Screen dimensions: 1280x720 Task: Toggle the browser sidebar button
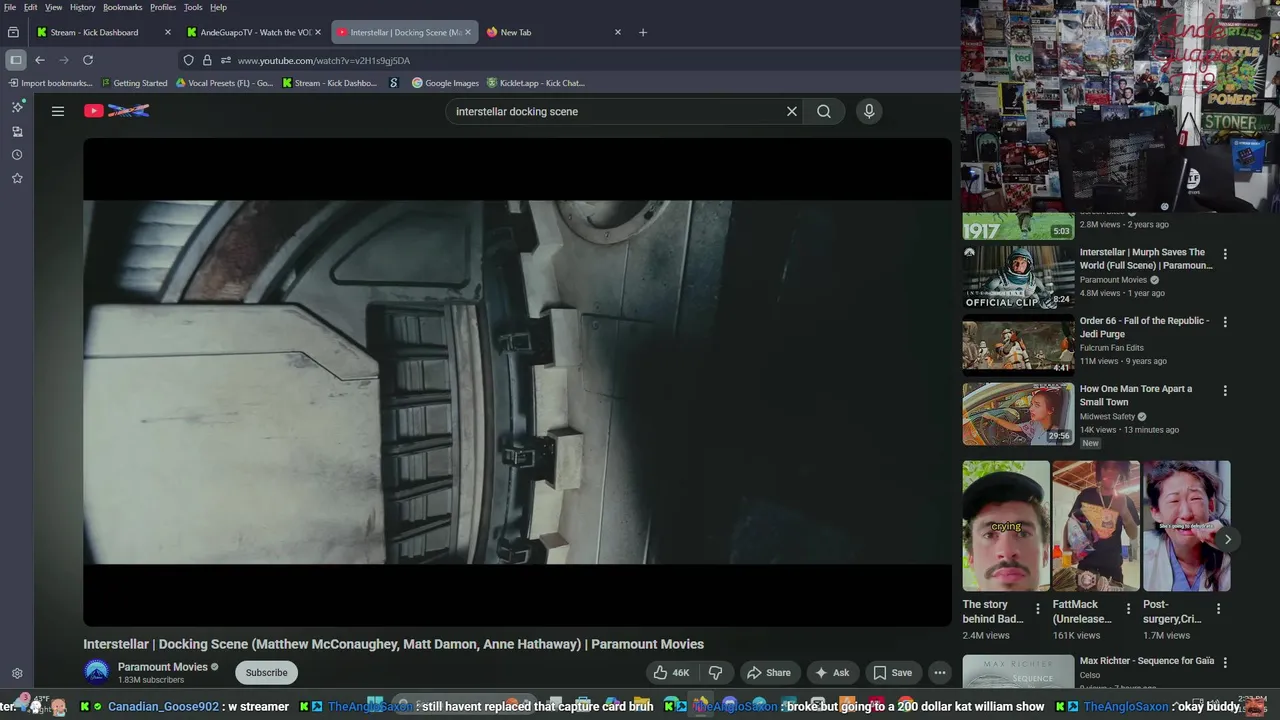coord(16,60)
